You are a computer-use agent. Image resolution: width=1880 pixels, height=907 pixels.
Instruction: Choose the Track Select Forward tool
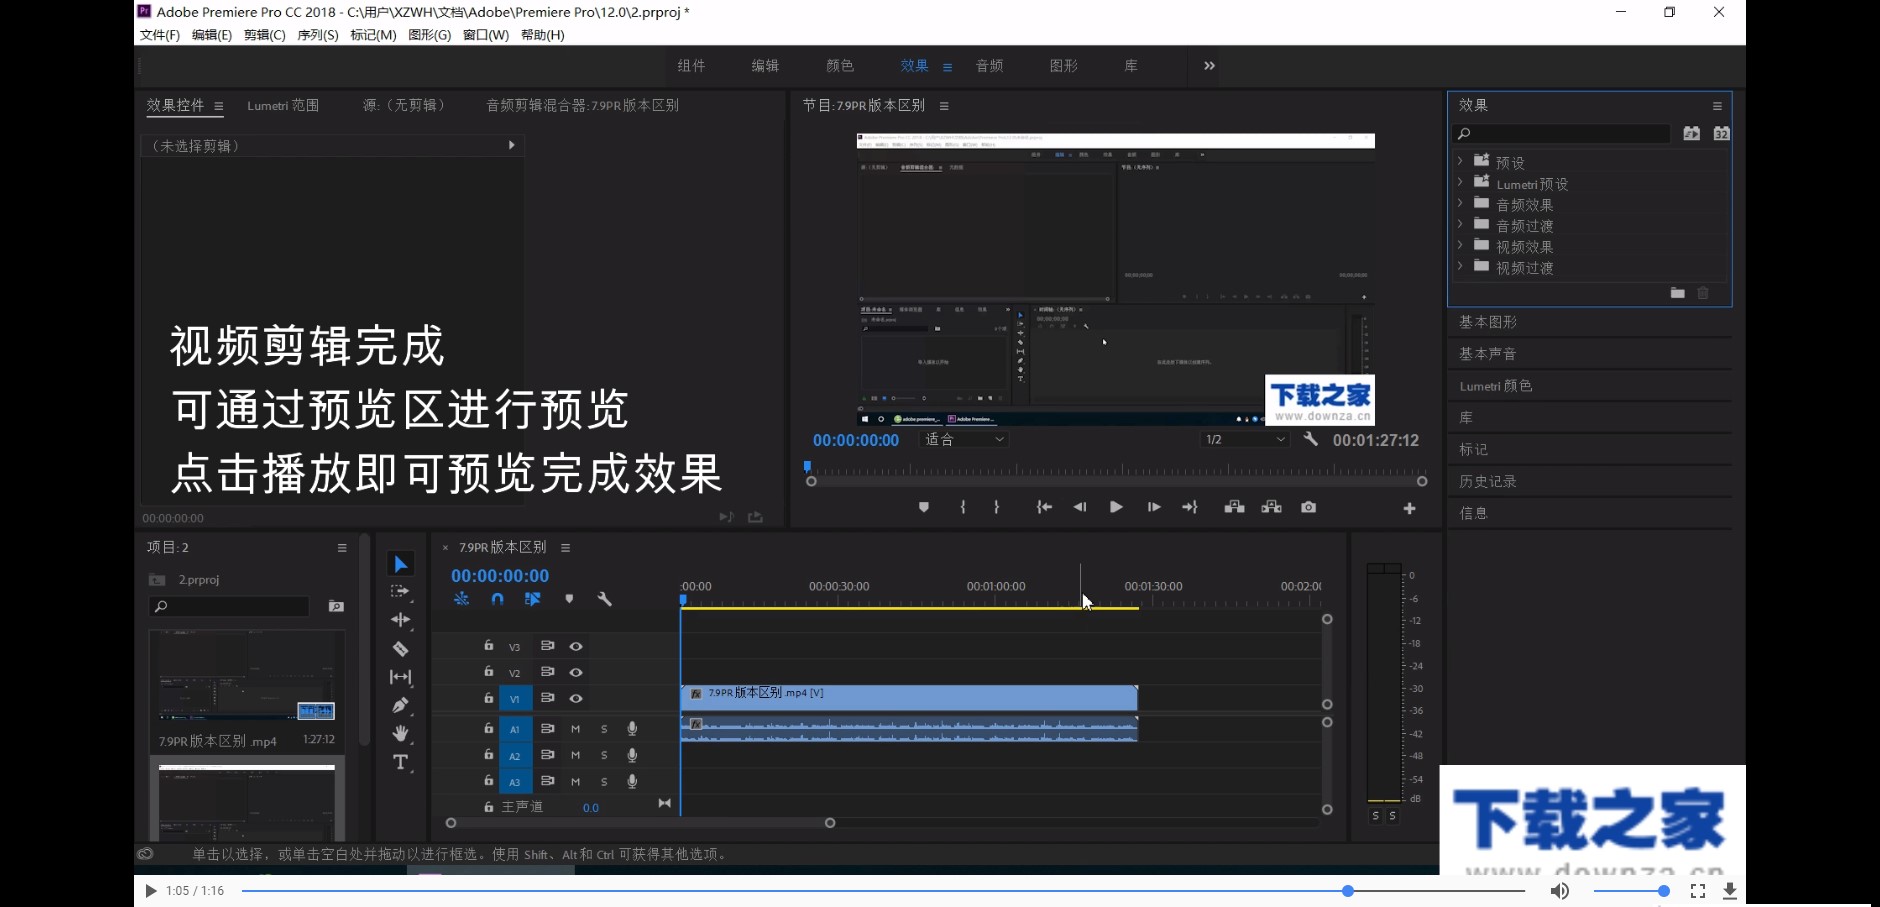[401, 591]
